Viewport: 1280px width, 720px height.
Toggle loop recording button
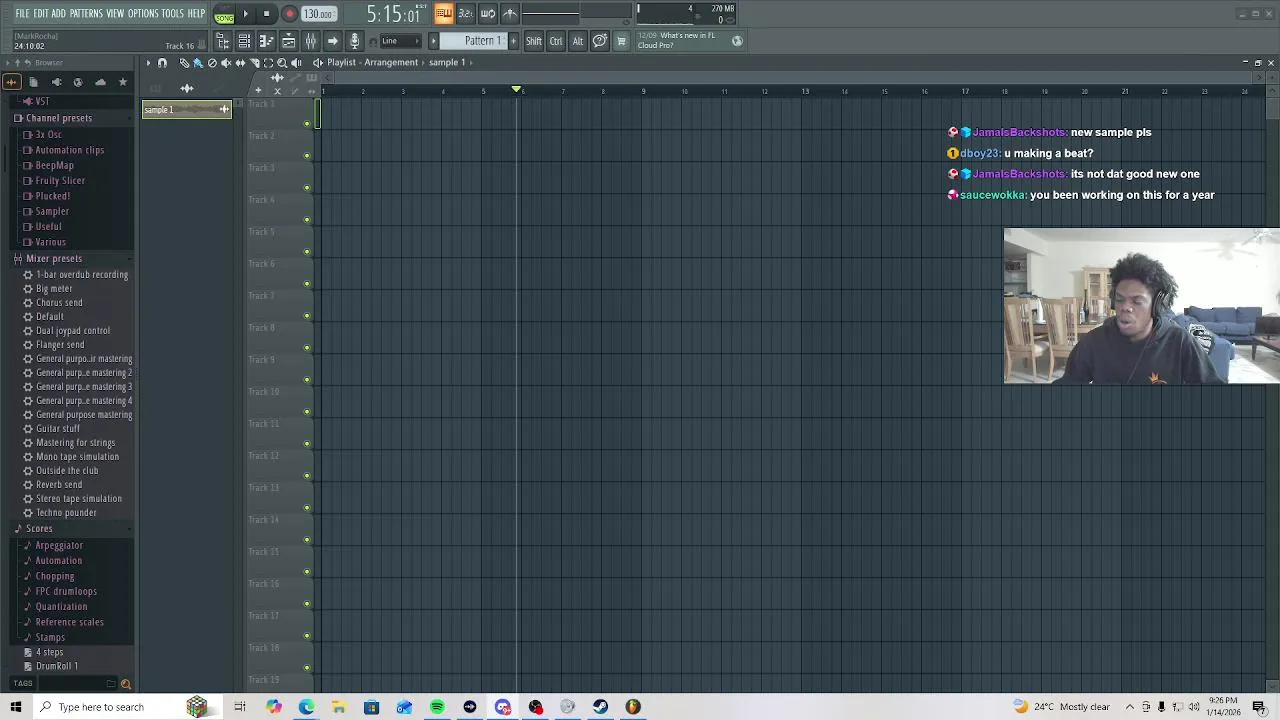click(488, 13)
